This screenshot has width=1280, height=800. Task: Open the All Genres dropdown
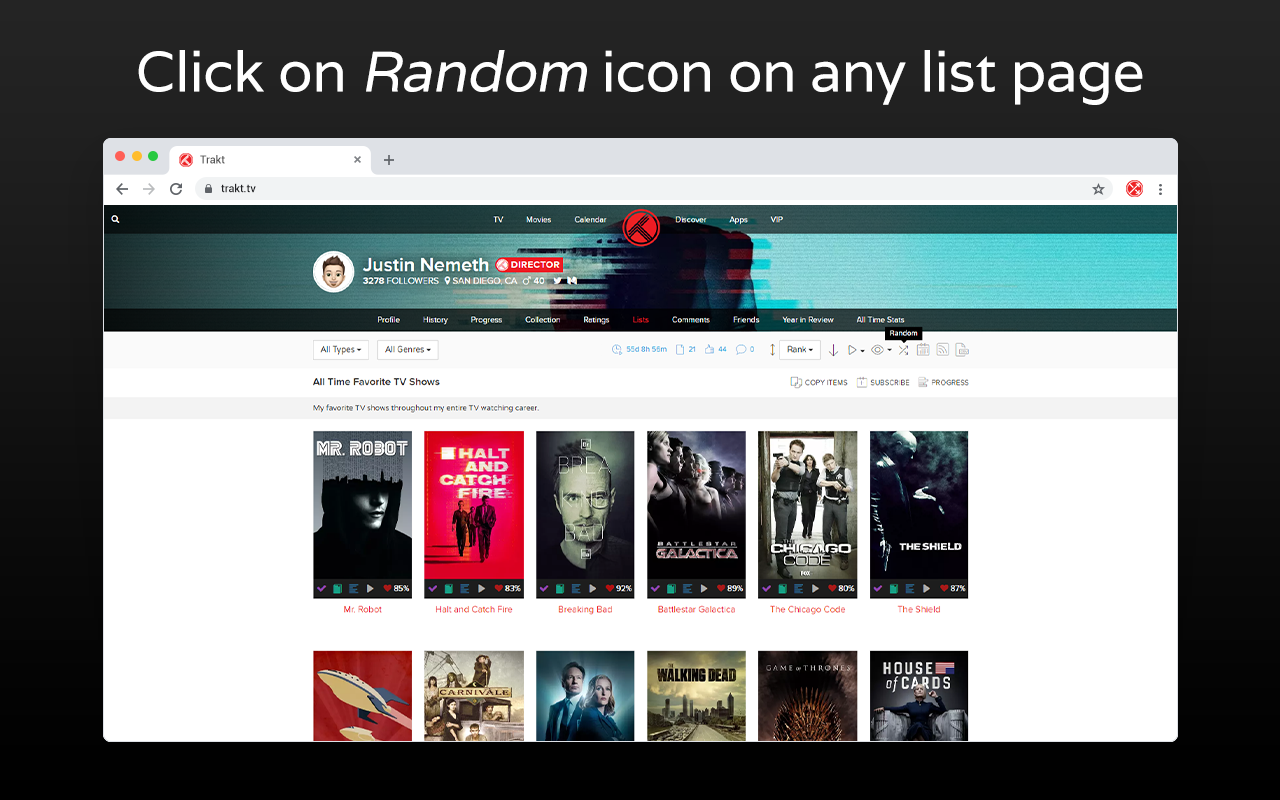pyautogui.click(x=408, y=350)
